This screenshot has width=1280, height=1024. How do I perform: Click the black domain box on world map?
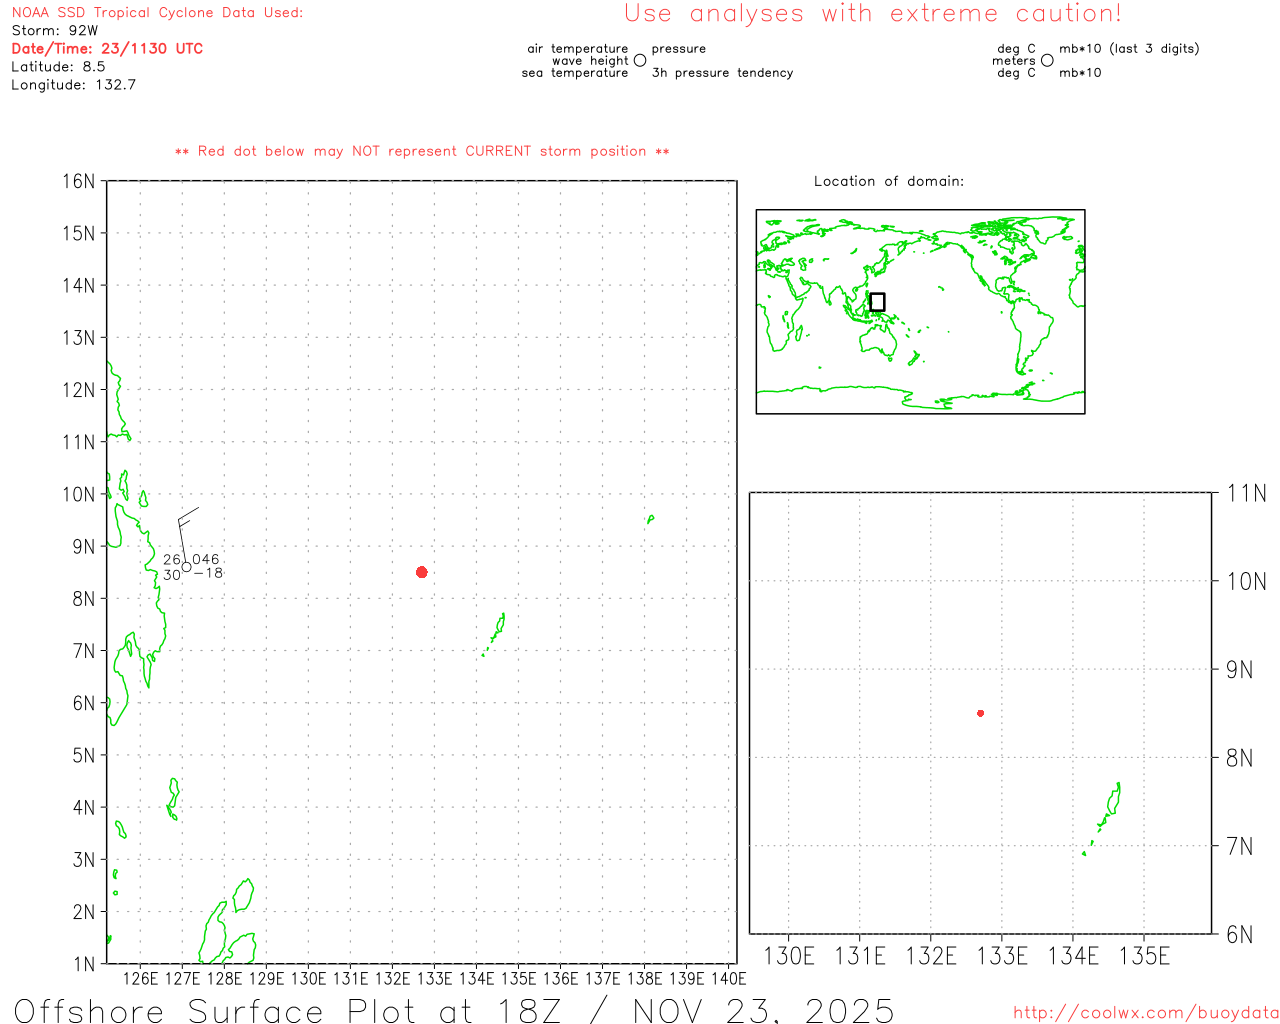[877, 302]
